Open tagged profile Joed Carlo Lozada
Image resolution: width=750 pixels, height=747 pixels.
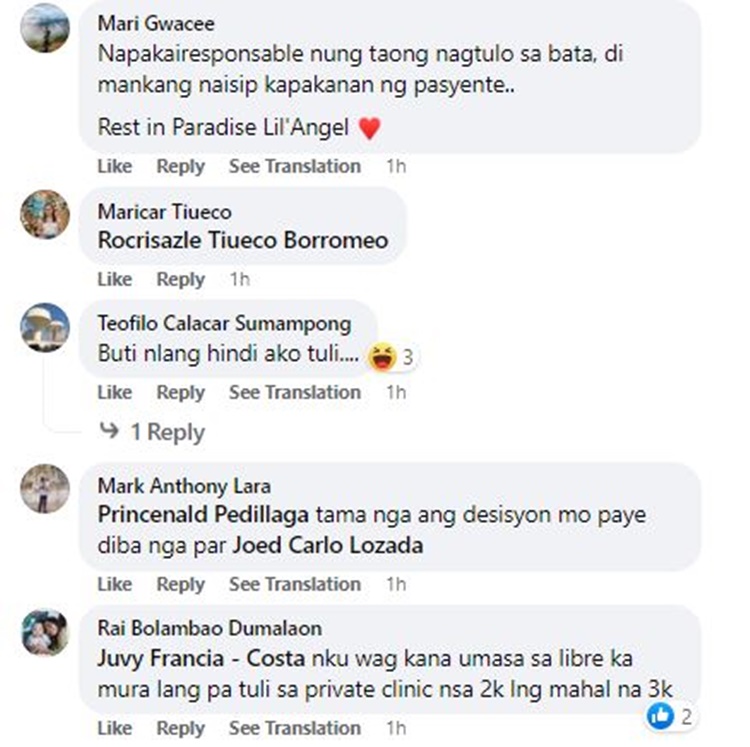point(328,545)
